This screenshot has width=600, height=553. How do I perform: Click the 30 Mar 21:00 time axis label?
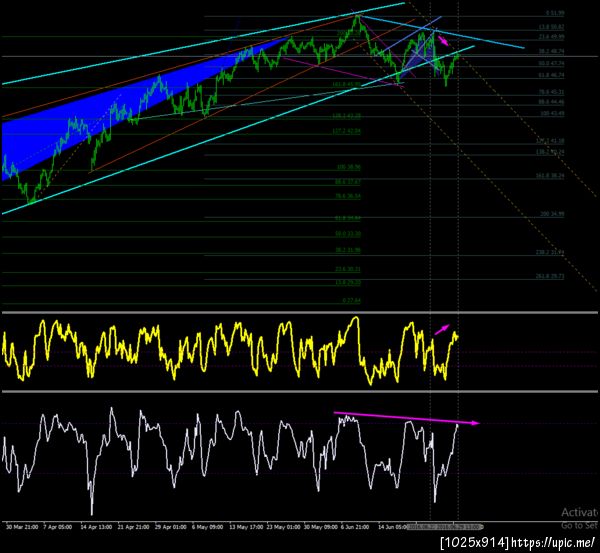click(22, 527)
